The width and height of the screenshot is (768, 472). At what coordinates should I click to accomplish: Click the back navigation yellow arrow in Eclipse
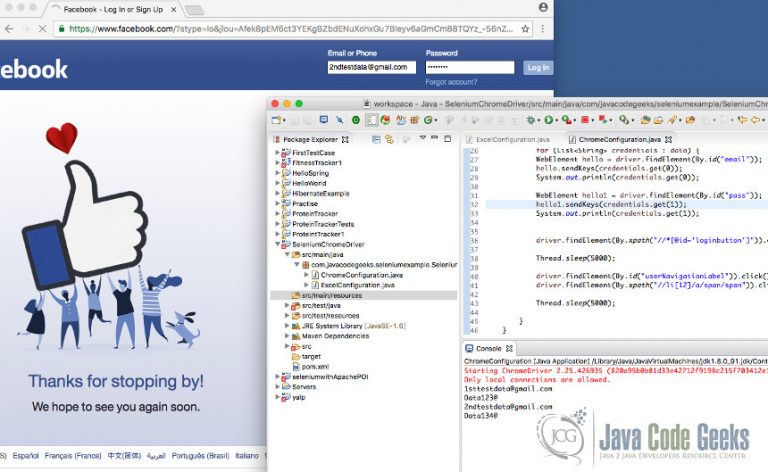[x=756, y=119]
